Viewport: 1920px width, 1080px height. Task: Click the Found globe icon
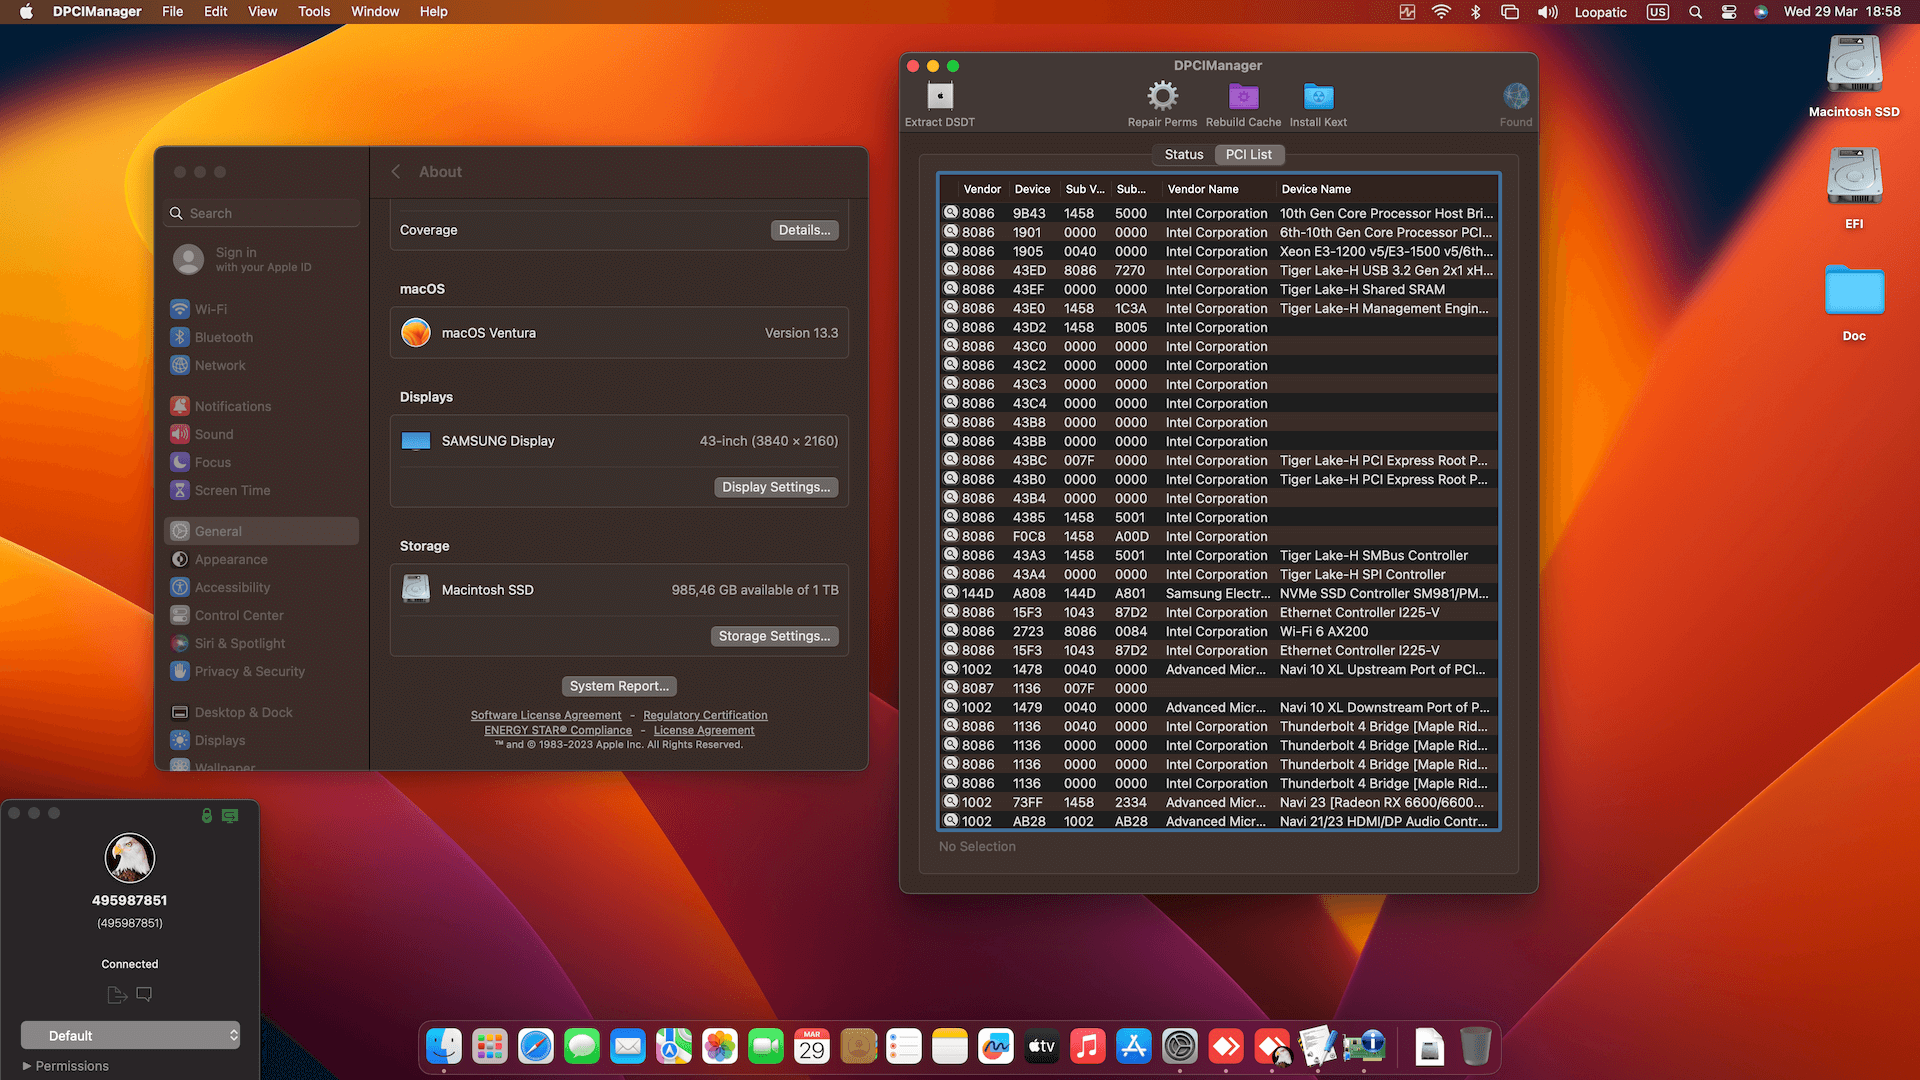tap(1516, 97)
